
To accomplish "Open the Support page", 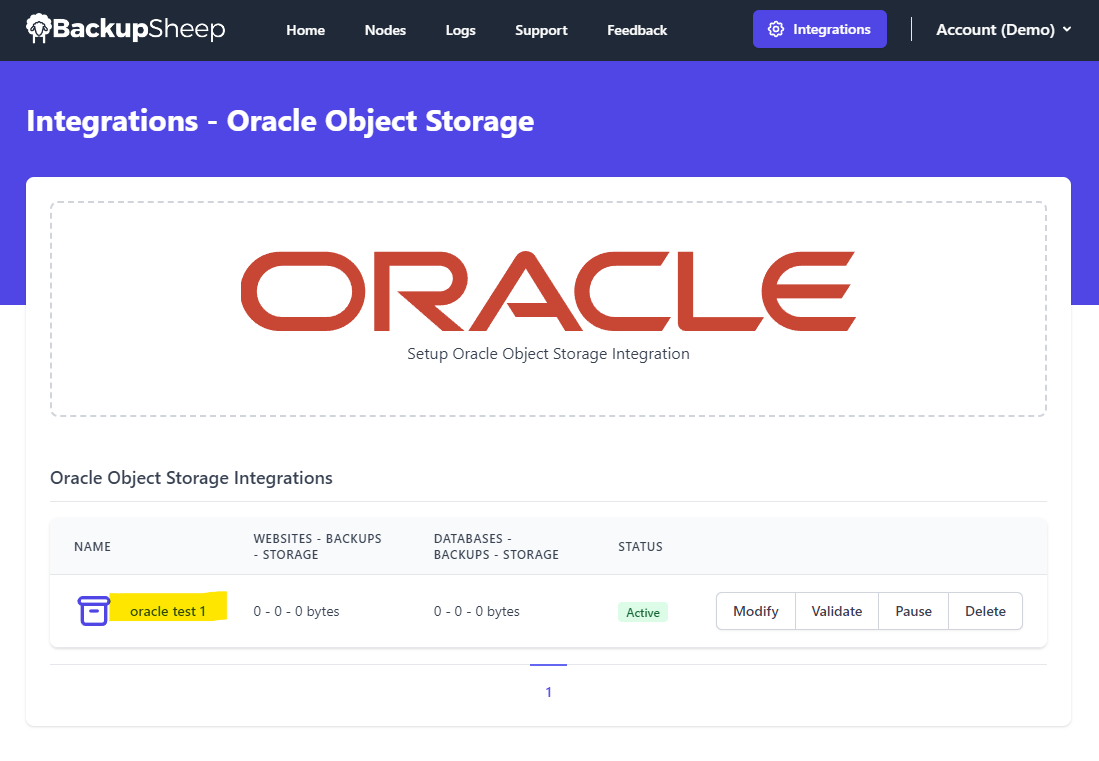I will pos(541,30).
